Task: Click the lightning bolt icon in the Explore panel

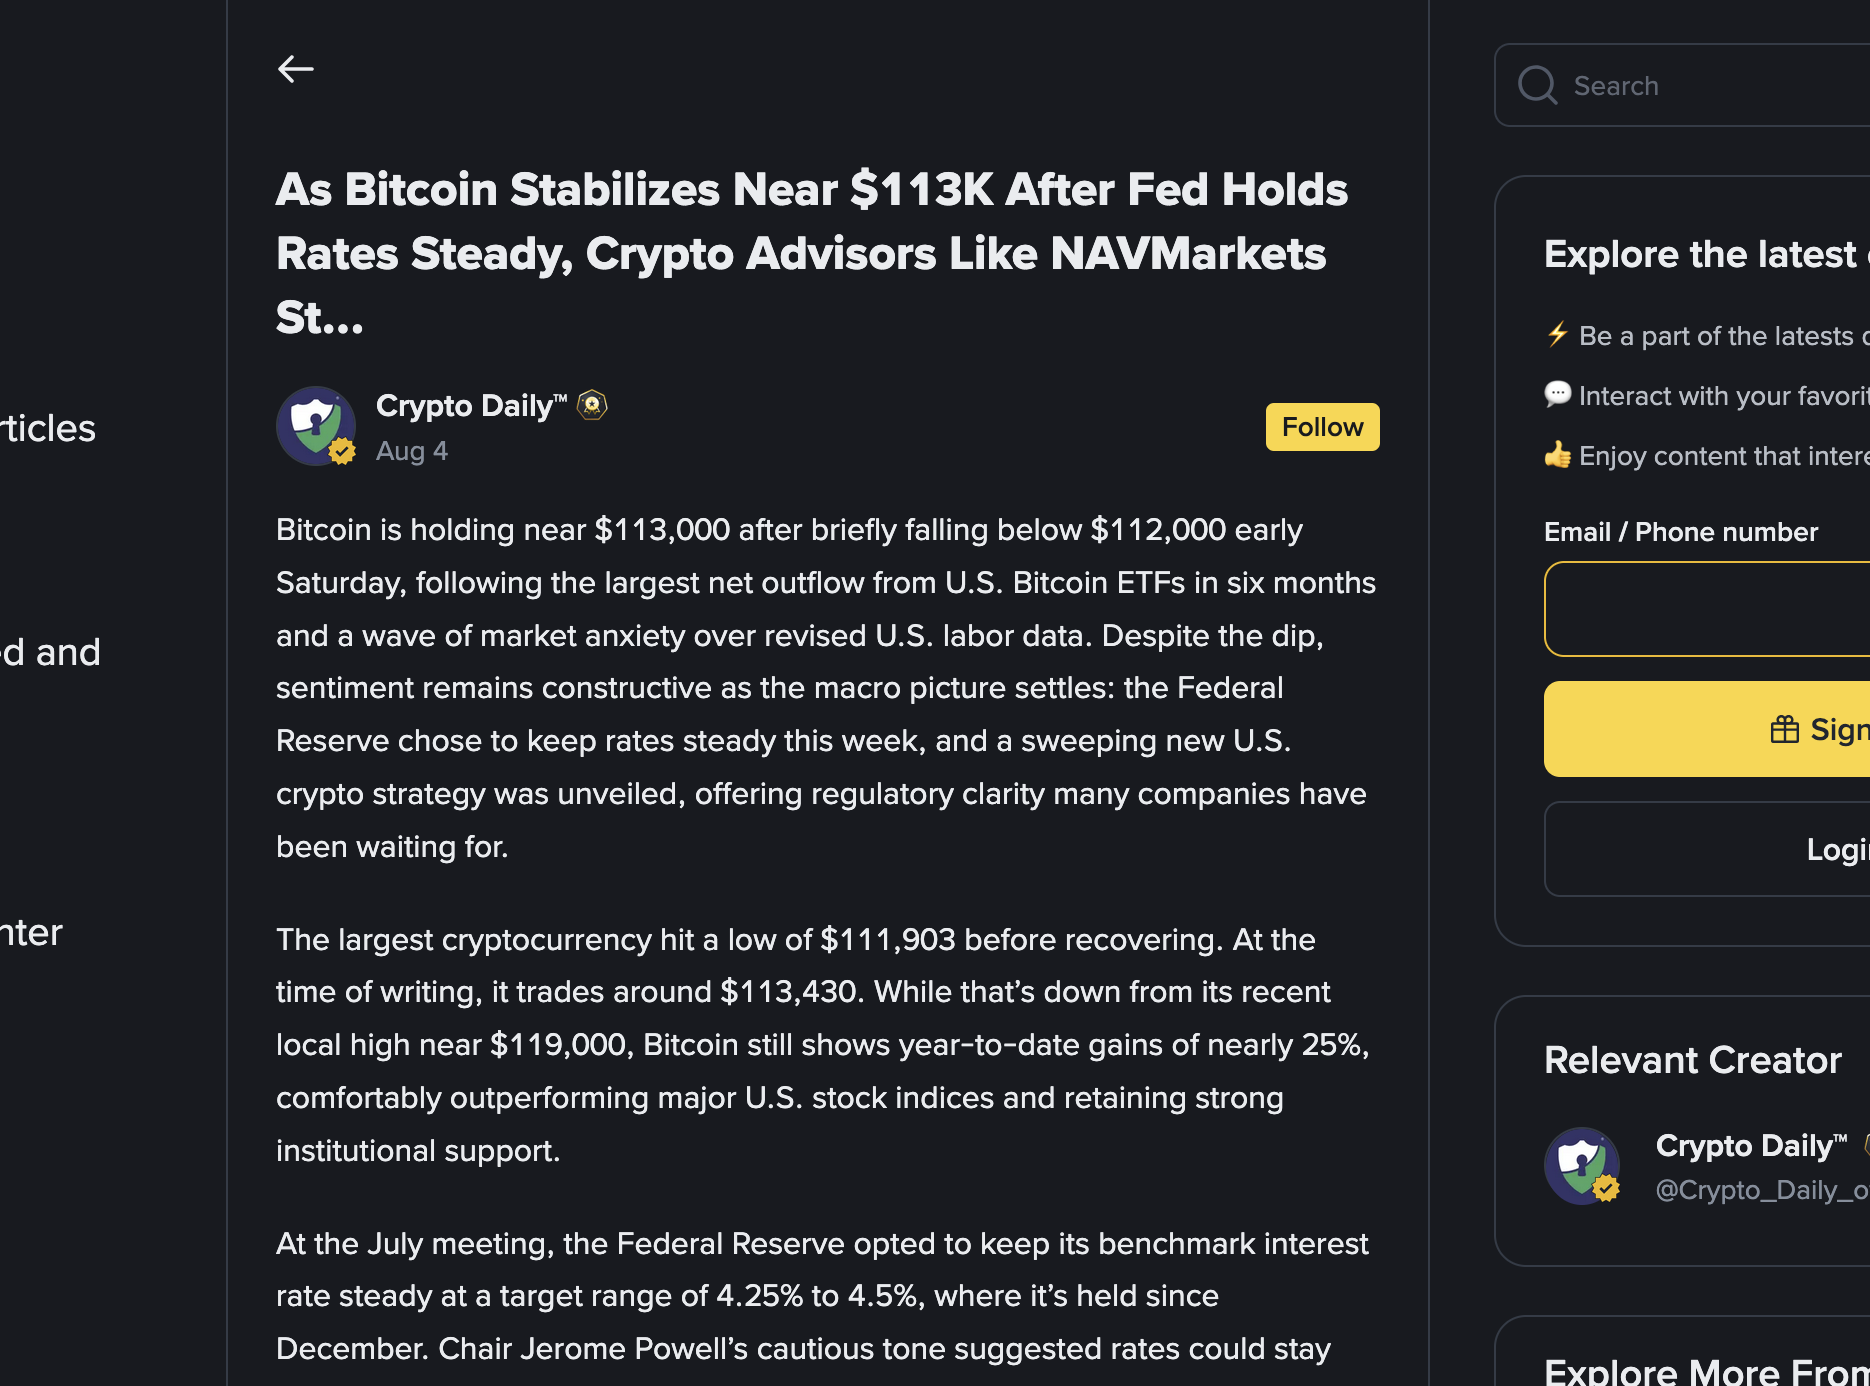Action: 1557,334
